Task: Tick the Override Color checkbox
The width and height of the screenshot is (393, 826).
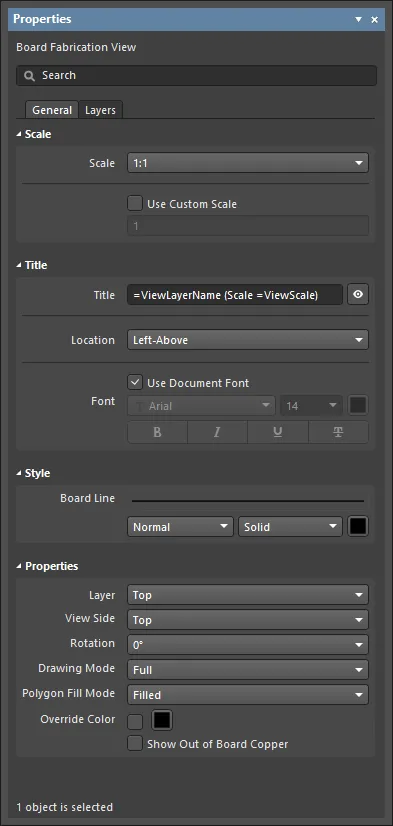Action: [x=135, y=721]
